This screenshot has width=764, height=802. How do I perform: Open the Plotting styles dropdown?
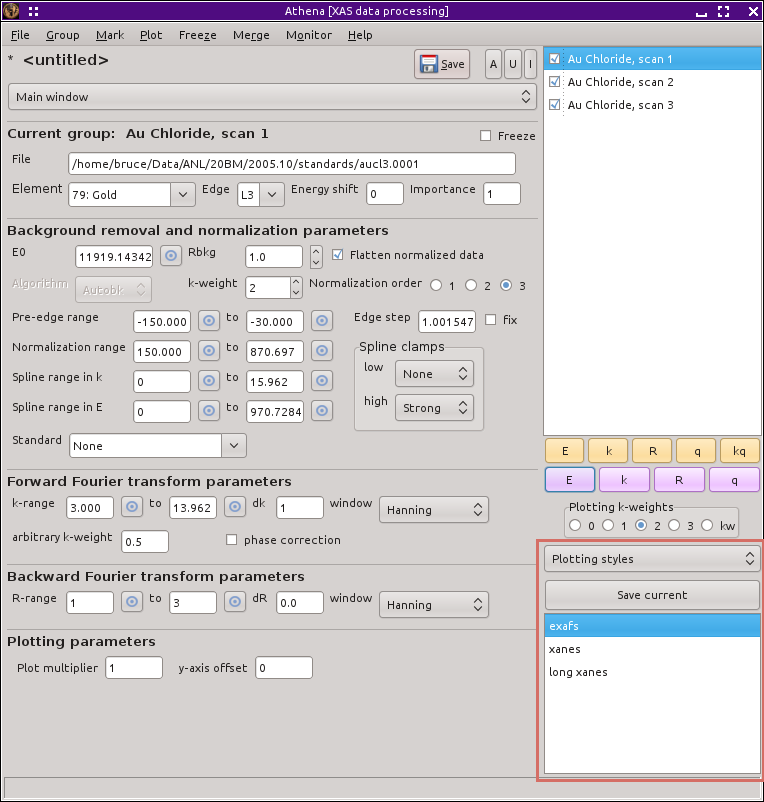pos(652,559)
